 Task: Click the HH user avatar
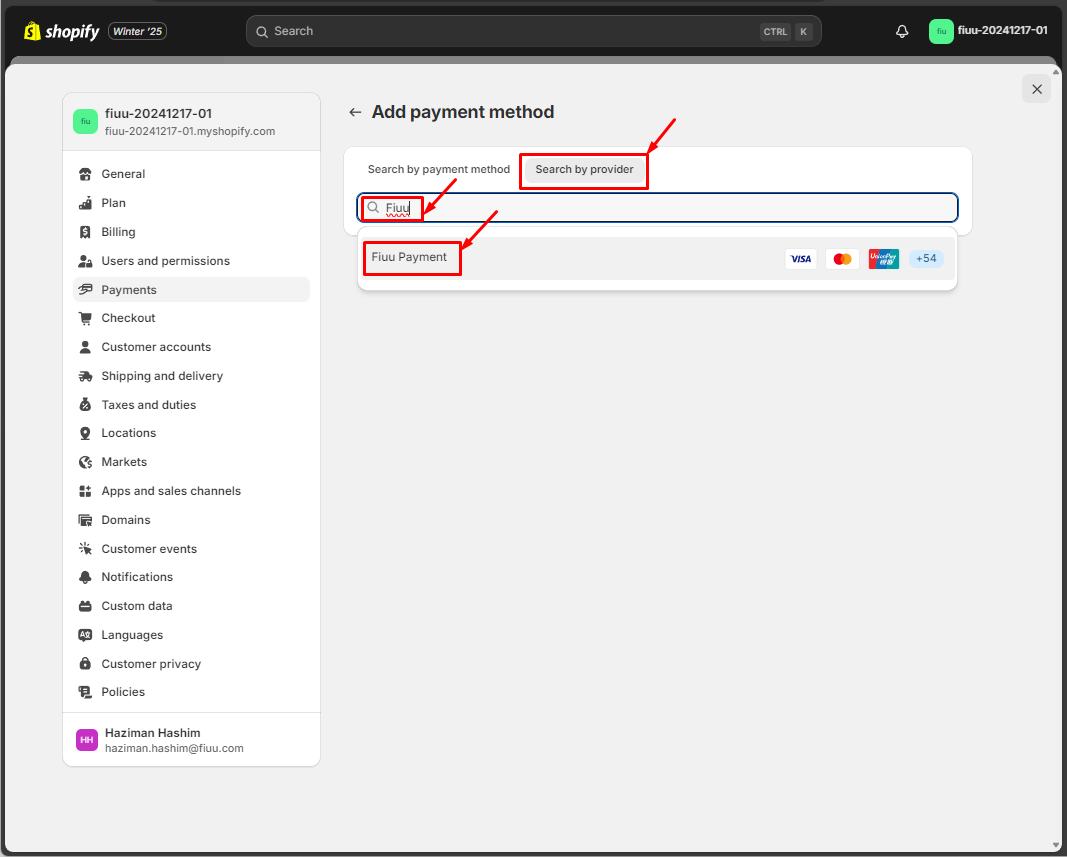[x=86, y=740]
